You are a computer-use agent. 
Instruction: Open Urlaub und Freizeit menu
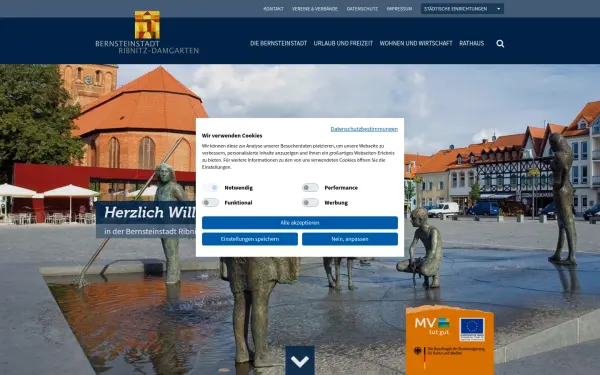[343, 43]
